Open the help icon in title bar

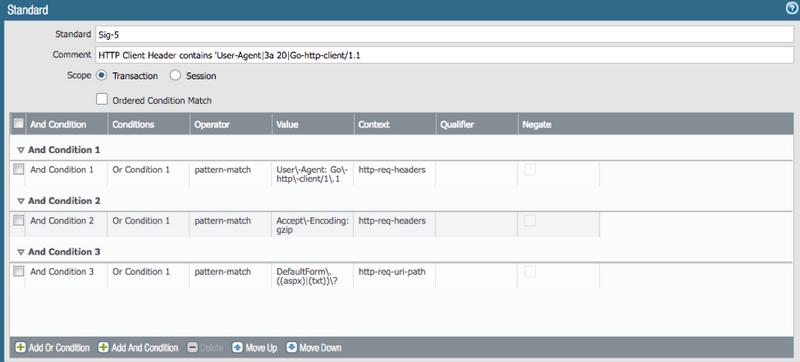tap(792, 8)
